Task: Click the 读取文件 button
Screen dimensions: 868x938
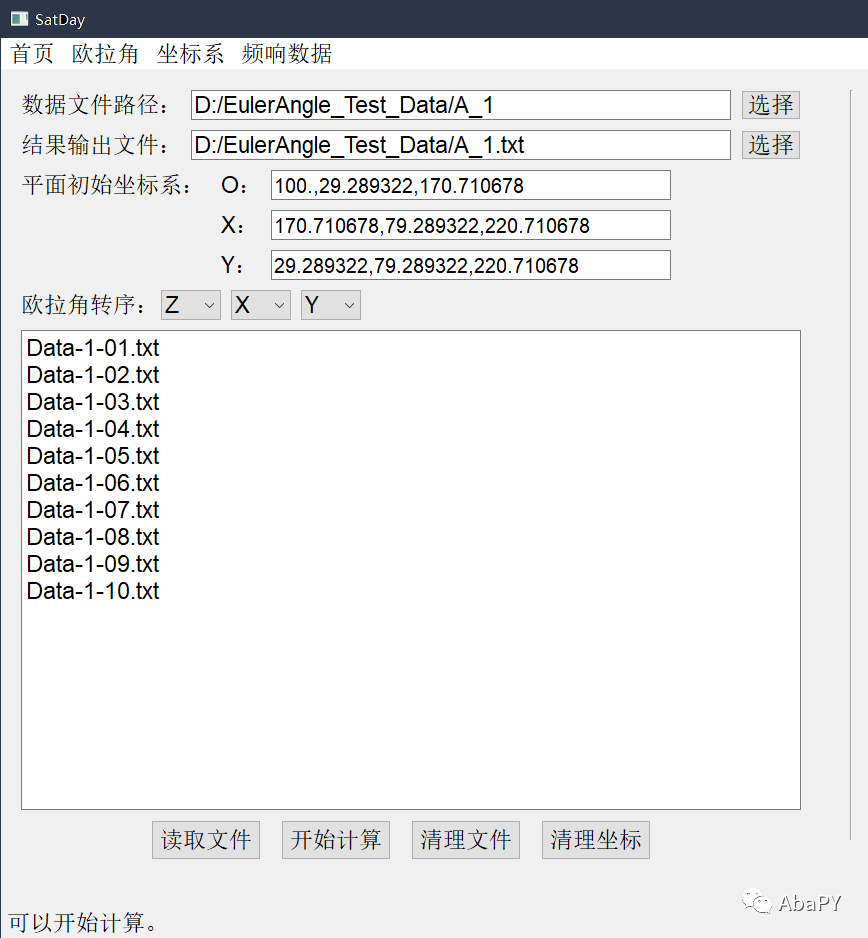Action: [205, 839]
